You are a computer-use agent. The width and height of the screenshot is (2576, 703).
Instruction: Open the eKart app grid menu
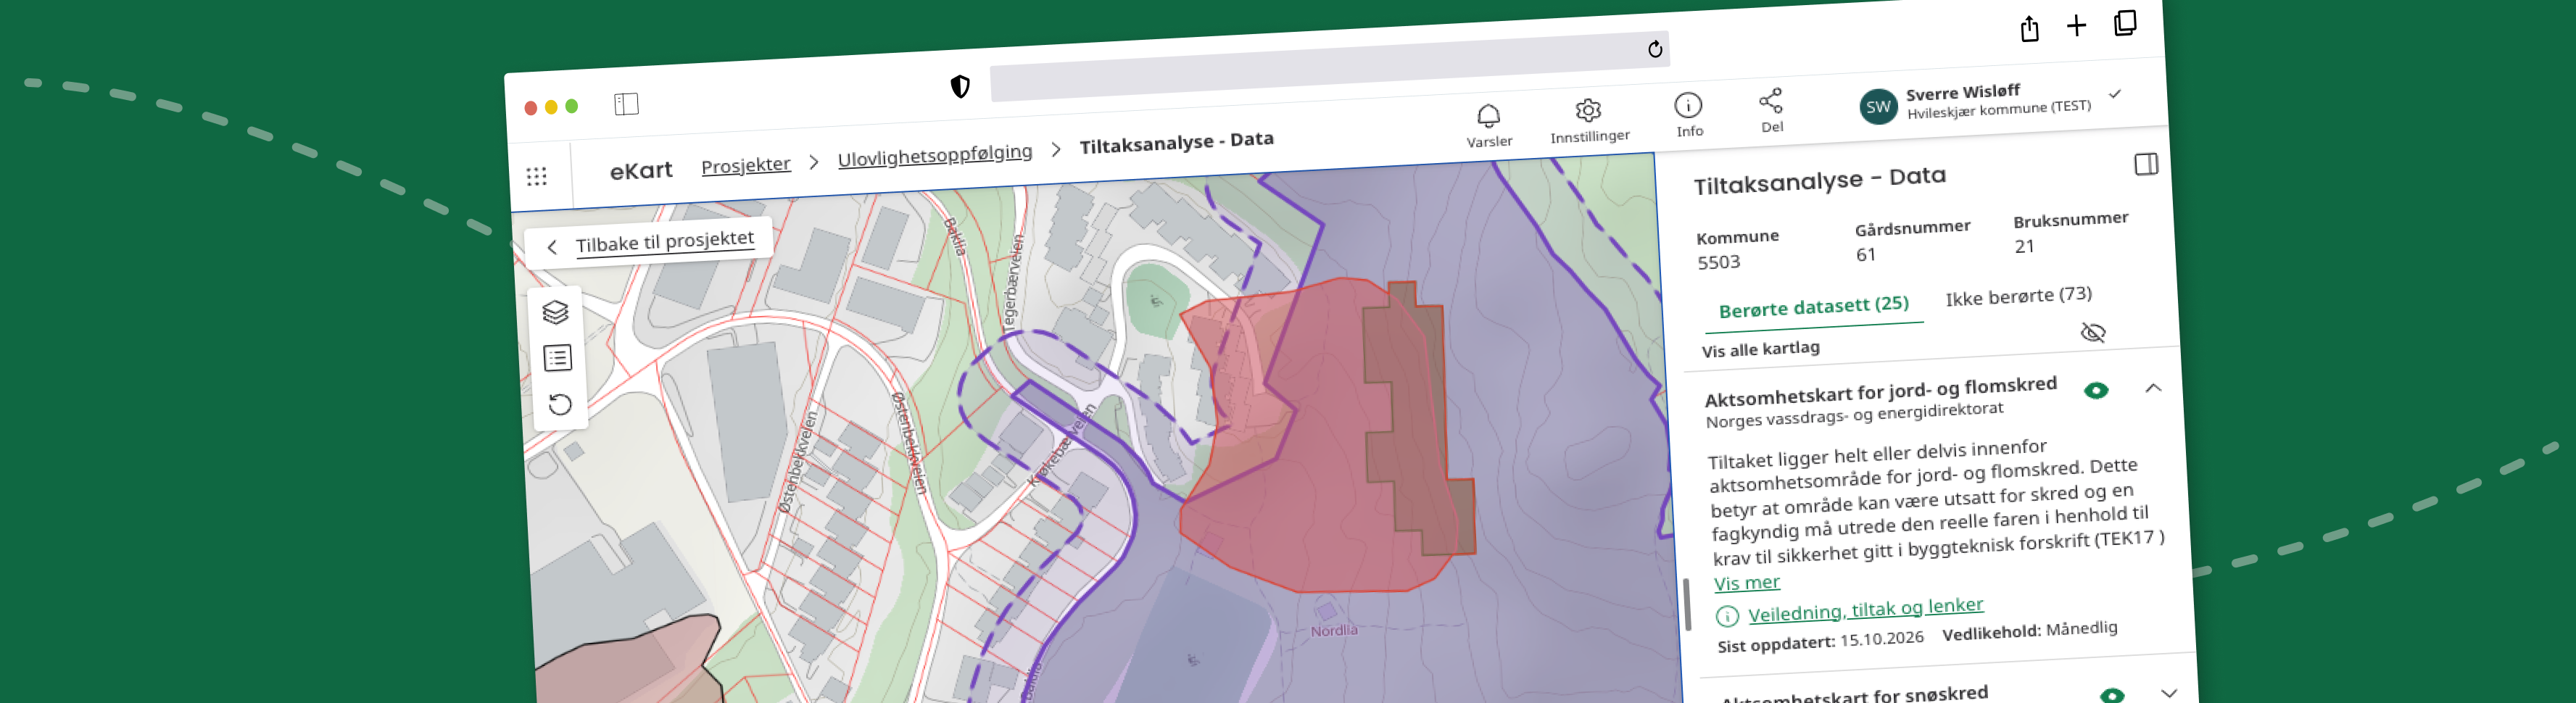pos(537,176)
